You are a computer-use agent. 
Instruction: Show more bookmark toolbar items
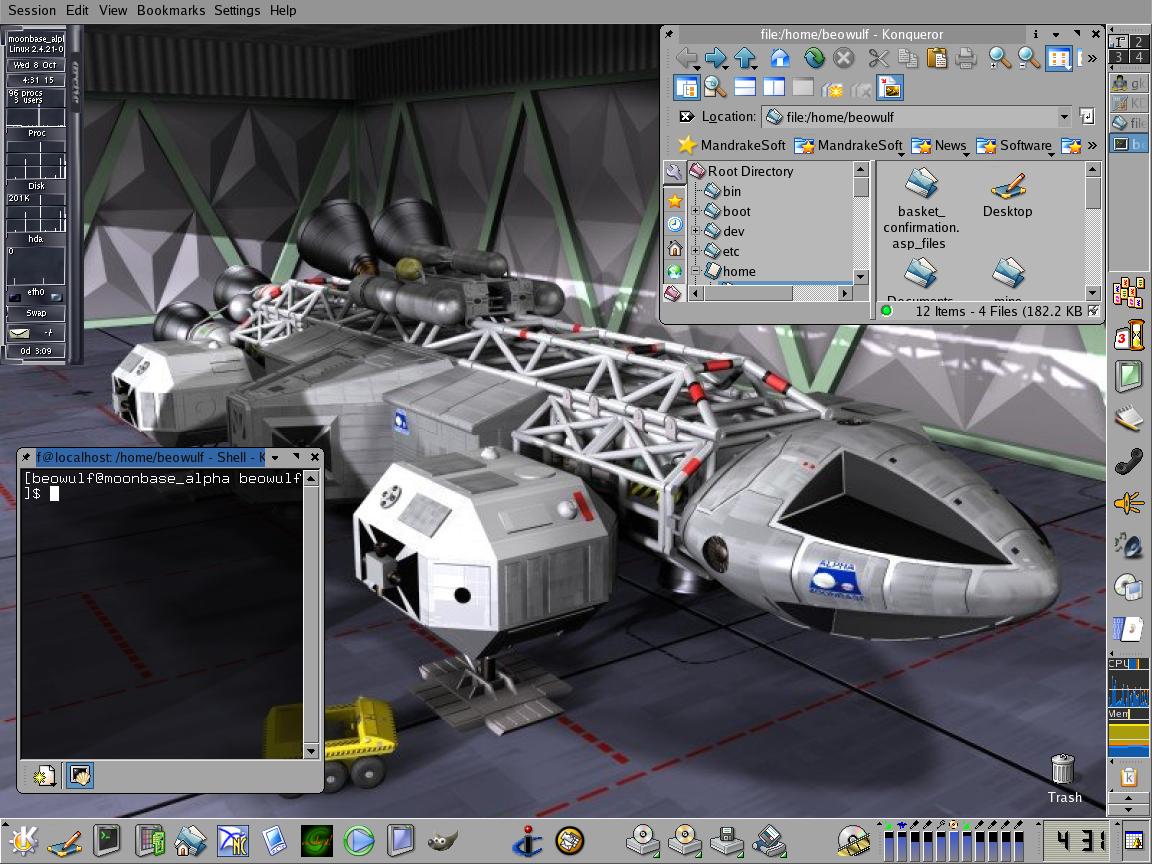point(1092,145)
